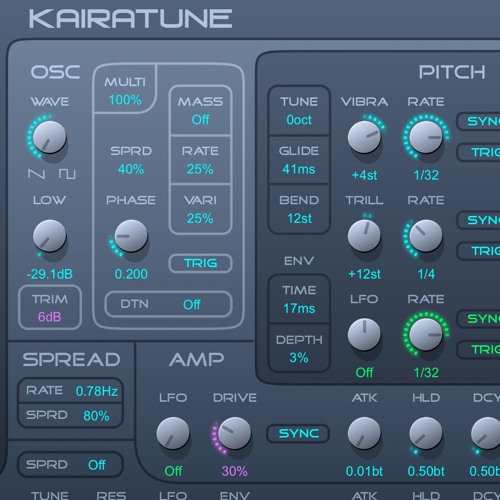Toggle the TRIG button below VARI
Viewport: 500px width, 500px height.
coord(200,263)
